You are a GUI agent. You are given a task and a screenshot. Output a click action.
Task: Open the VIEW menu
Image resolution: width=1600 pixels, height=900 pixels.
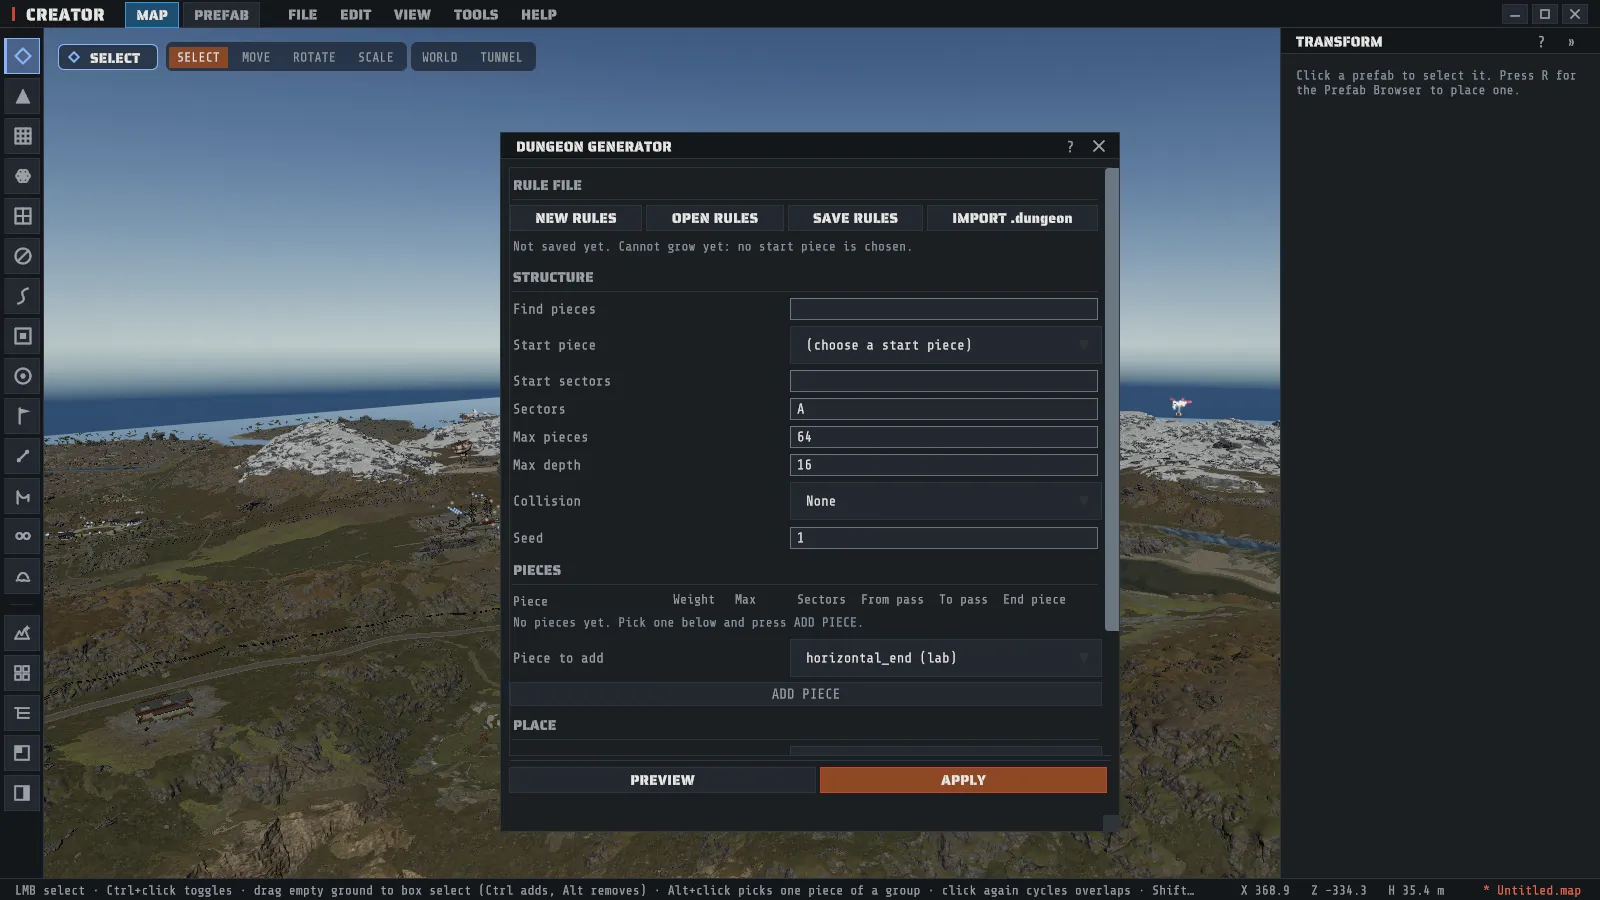[412, 14]
